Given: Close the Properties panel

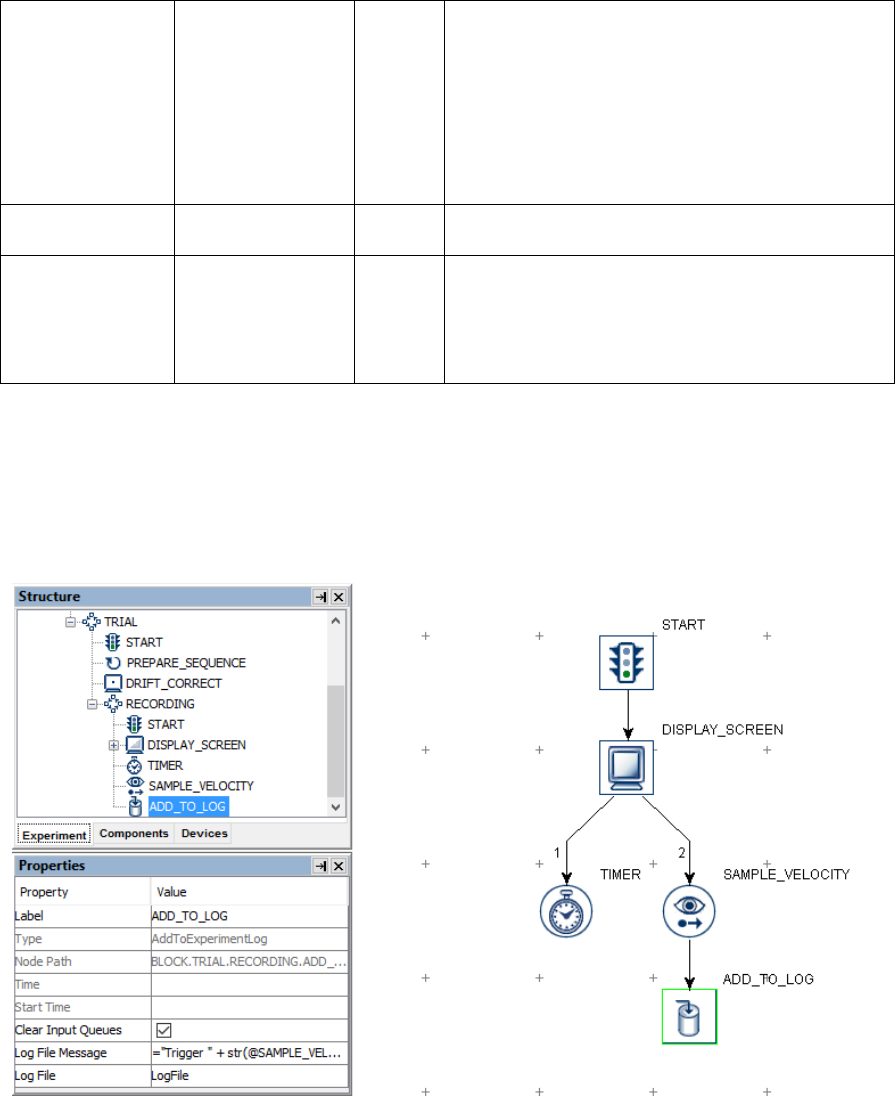Looking at the screenshot, I should point(338,866).
